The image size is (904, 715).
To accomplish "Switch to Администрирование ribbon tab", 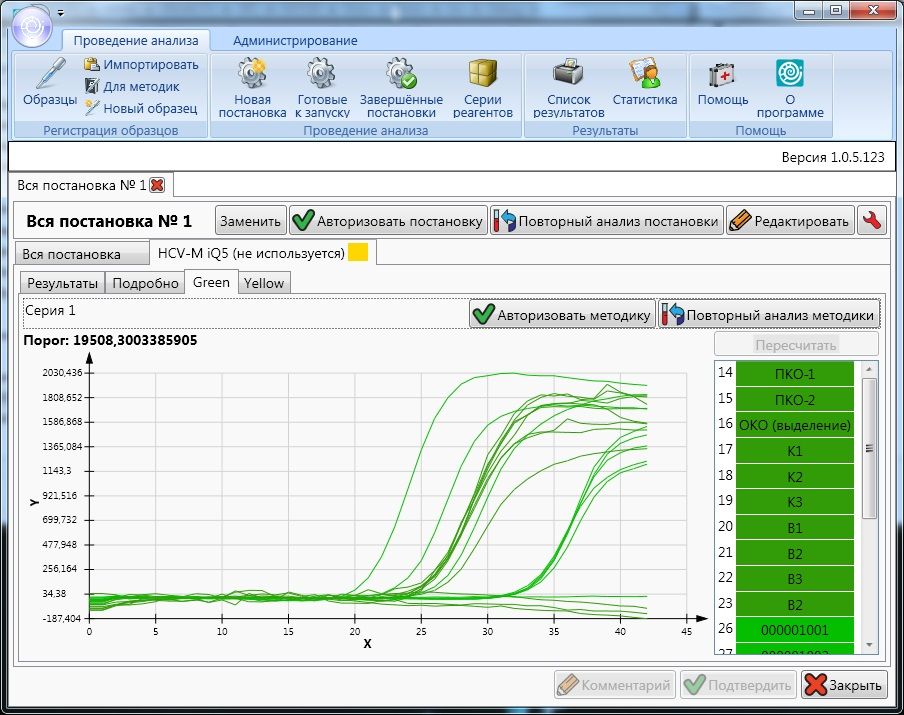I will 295,40.
